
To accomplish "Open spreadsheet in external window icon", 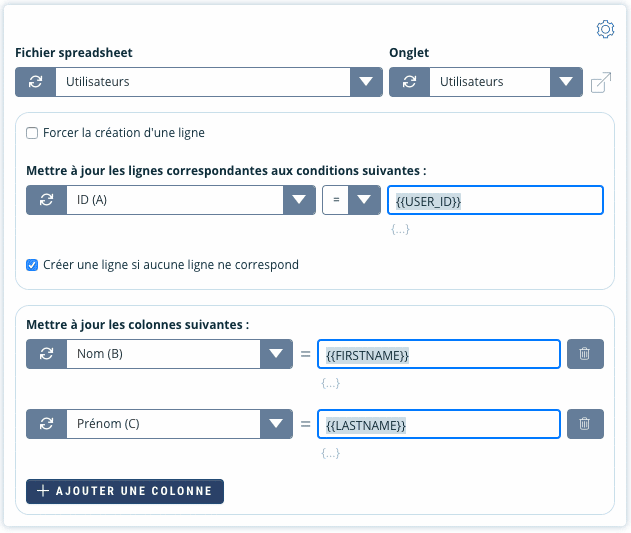I will coord(601,83).
